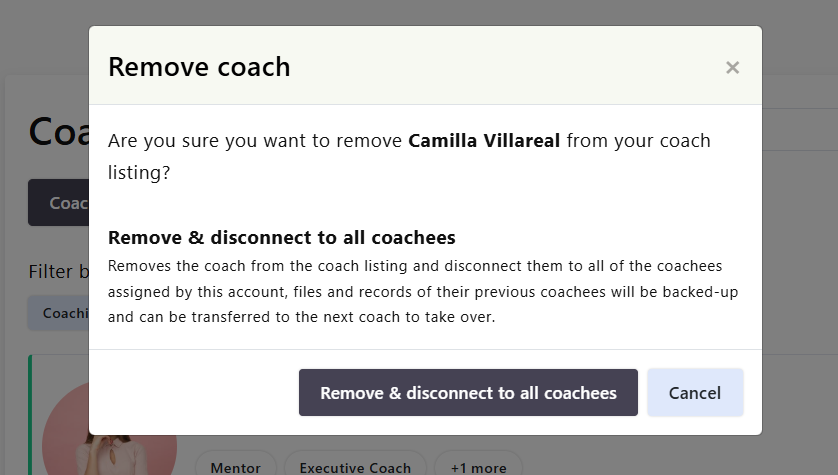Viewport: 838px width, 475px height.
Task: Click the dialog footer left of Remove button
Action: coord(190,393)
